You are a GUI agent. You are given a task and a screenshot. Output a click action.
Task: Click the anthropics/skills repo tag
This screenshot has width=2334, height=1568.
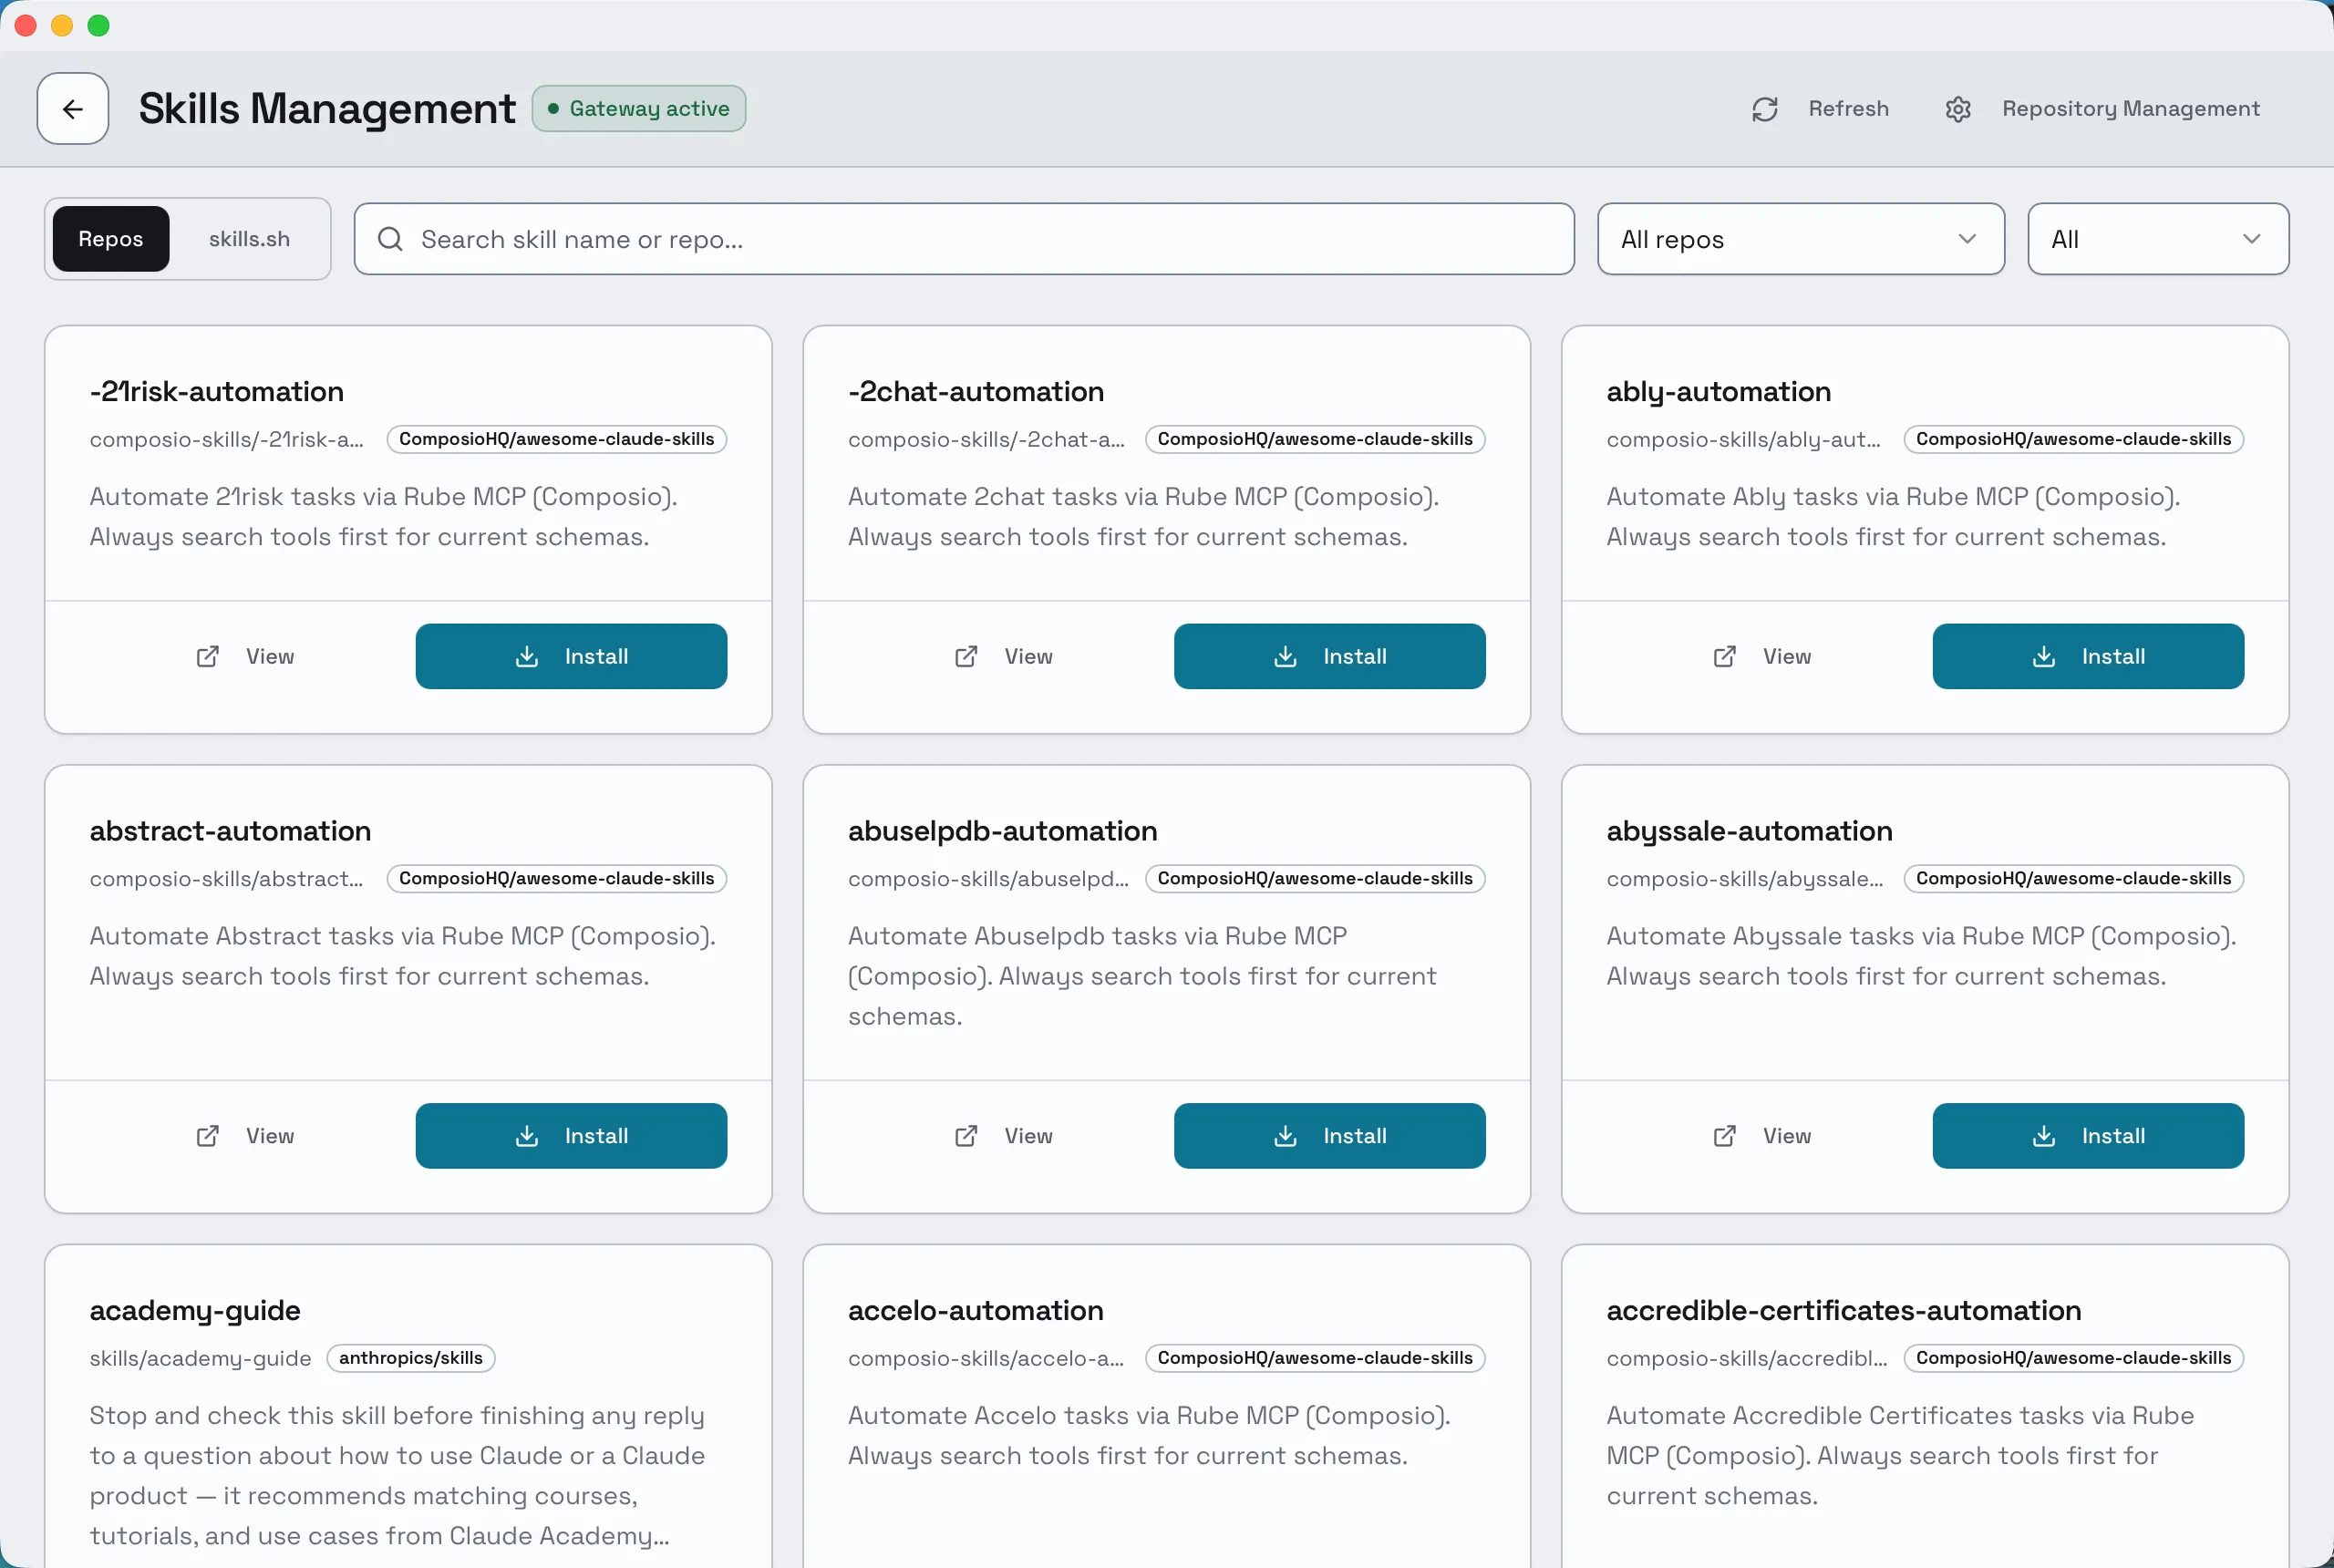[x=411, y=1358]
